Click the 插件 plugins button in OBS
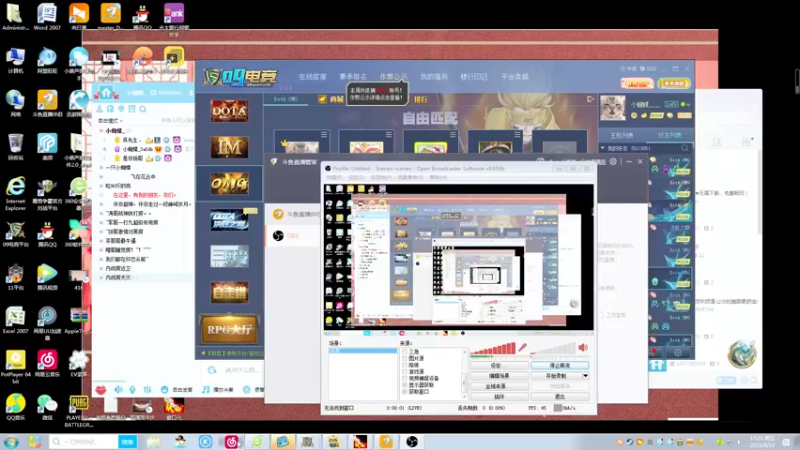800x450 pixels. pos(499,396)
